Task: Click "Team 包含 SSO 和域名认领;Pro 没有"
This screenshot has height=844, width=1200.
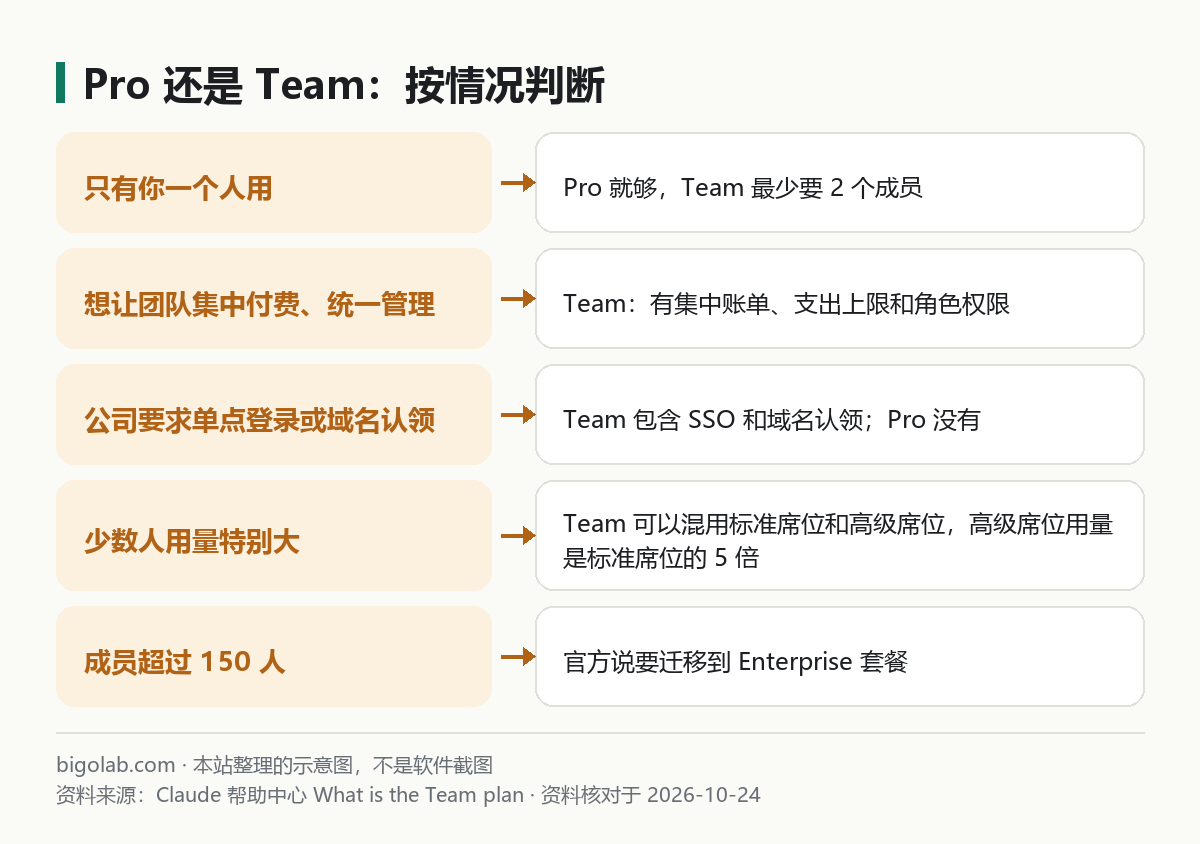Action: (x=772, y=420)
